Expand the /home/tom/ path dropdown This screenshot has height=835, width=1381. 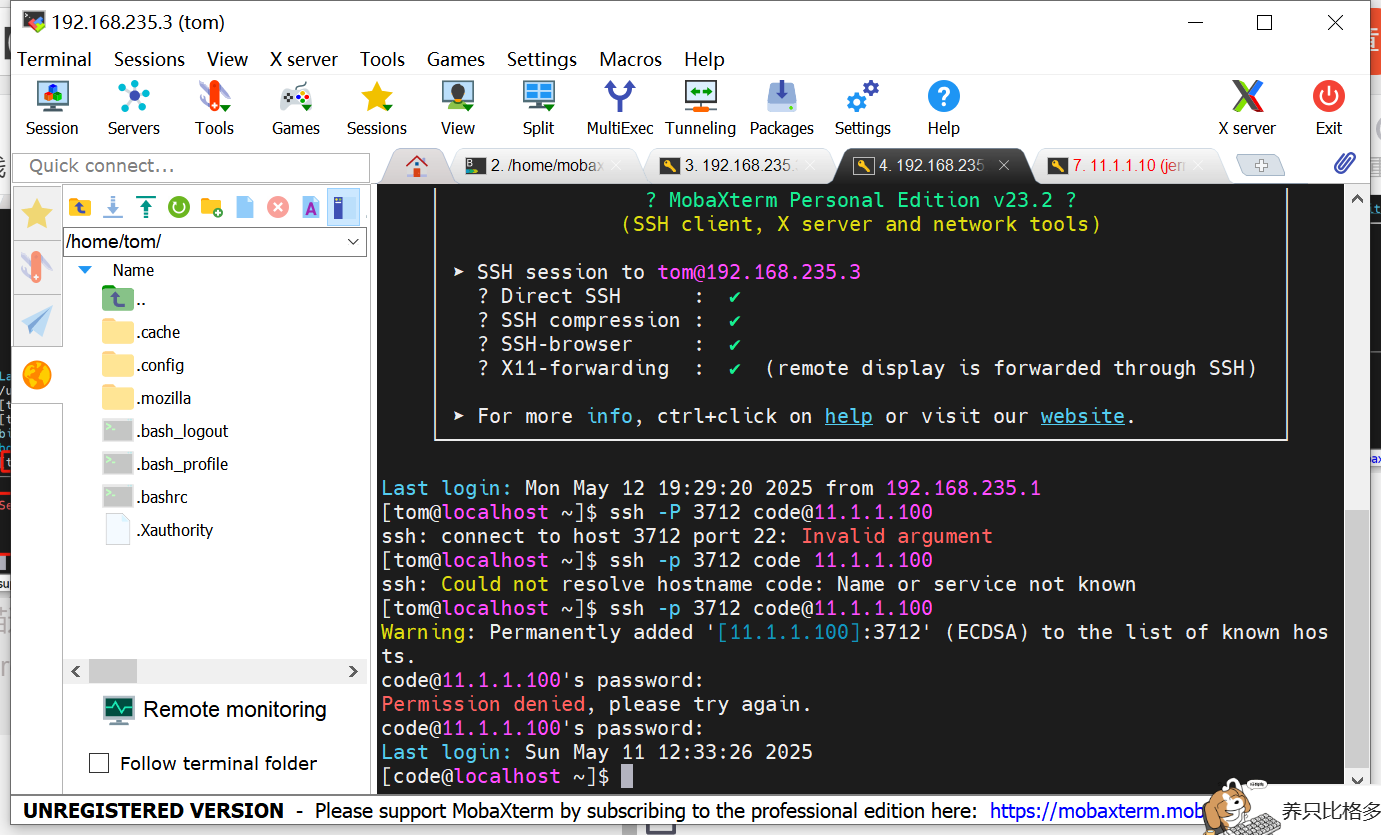tap(353, 242)
